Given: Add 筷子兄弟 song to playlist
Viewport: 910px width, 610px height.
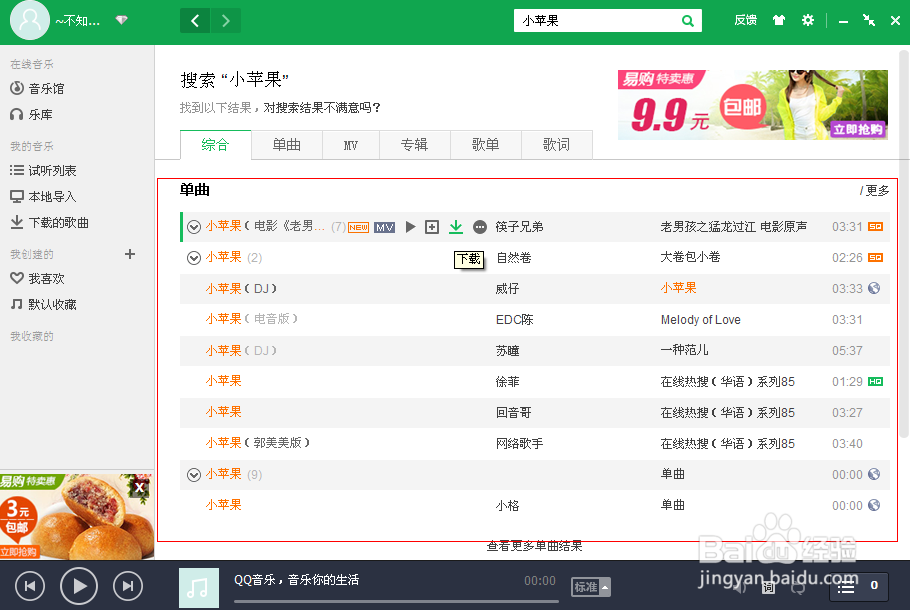Looking at the screenshot, I should (x=432, y=227).
